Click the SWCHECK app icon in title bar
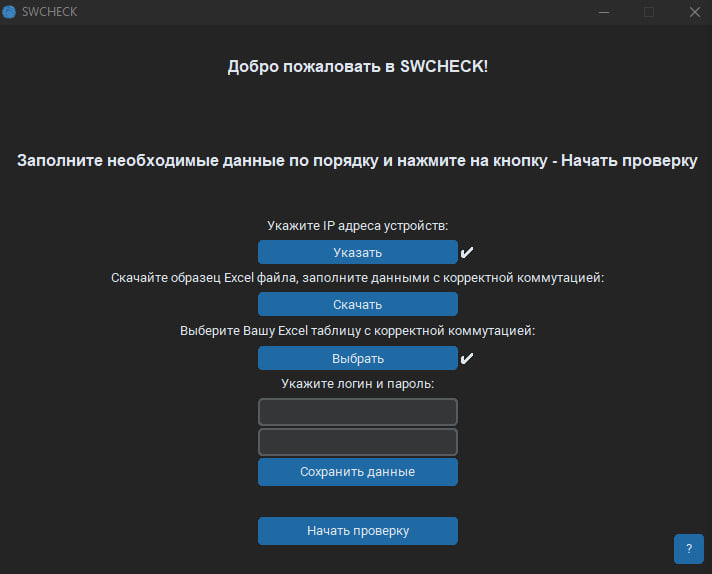712x574 pixels. coord(10,12)
